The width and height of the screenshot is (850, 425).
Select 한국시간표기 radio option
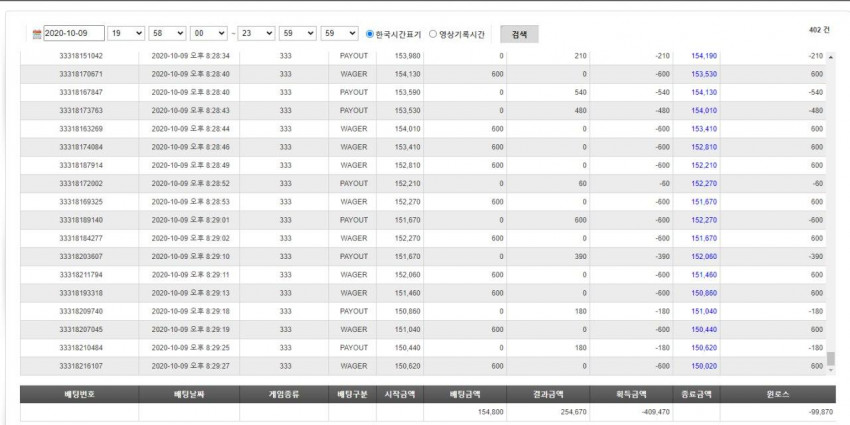click(370, 34)
